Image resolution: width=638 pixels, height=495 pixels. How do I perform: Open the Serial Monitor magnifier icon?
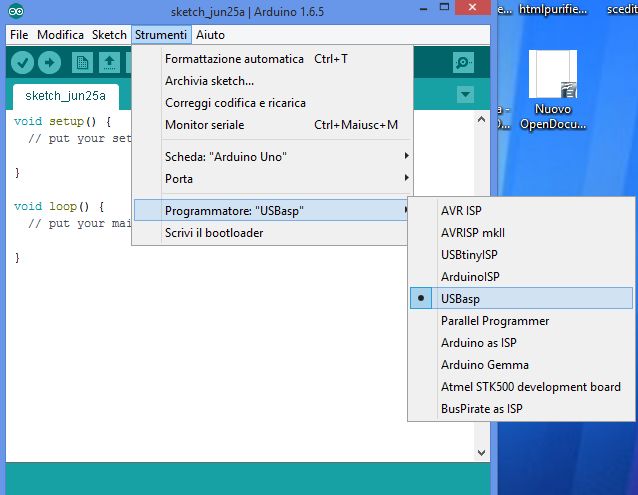pyautogui.click(x=463, y=63)
